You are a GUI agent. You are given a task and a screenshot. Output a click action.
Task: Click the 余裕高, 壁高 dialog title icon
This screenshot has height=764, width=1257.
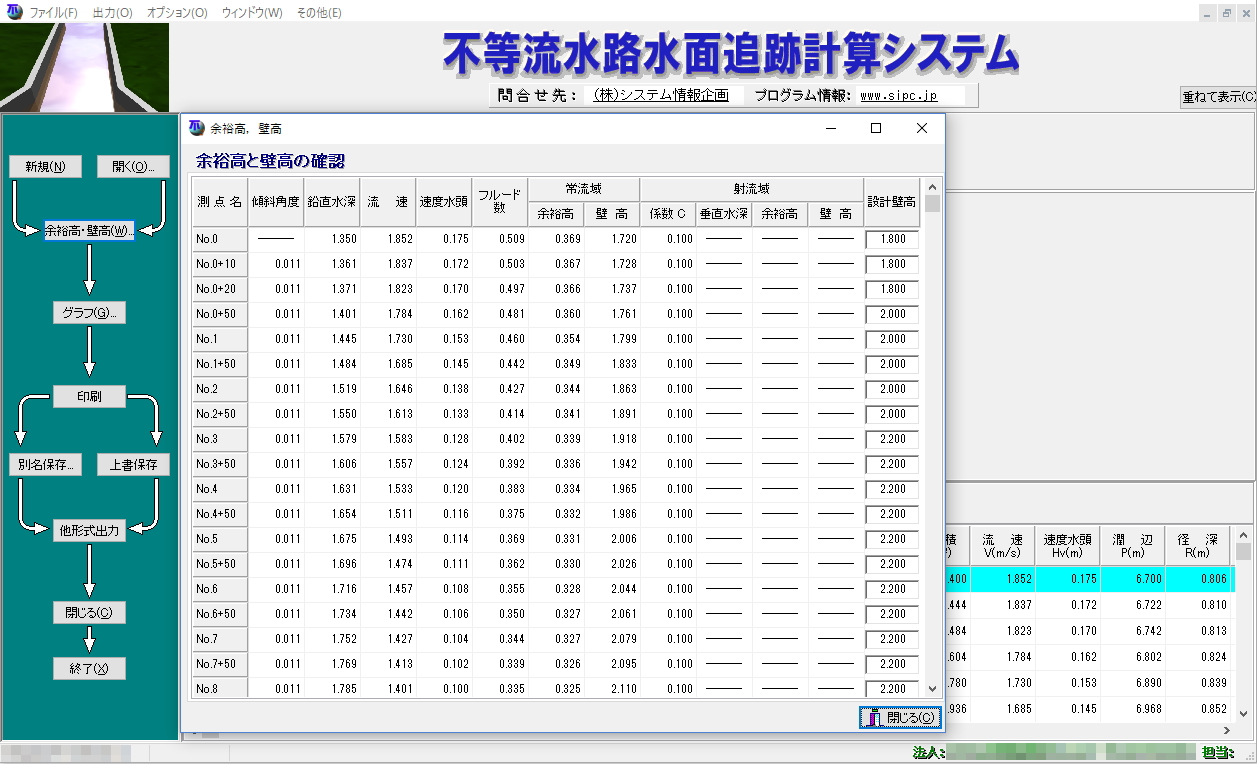(196, 128)
